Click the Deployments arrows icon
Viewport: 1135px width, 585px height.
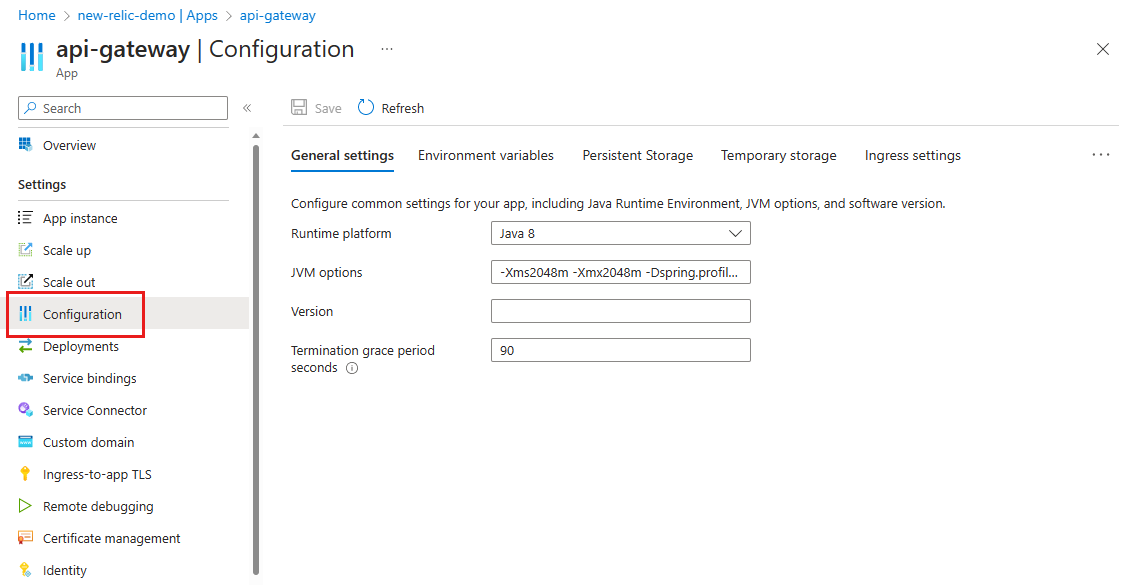point(26,346)
